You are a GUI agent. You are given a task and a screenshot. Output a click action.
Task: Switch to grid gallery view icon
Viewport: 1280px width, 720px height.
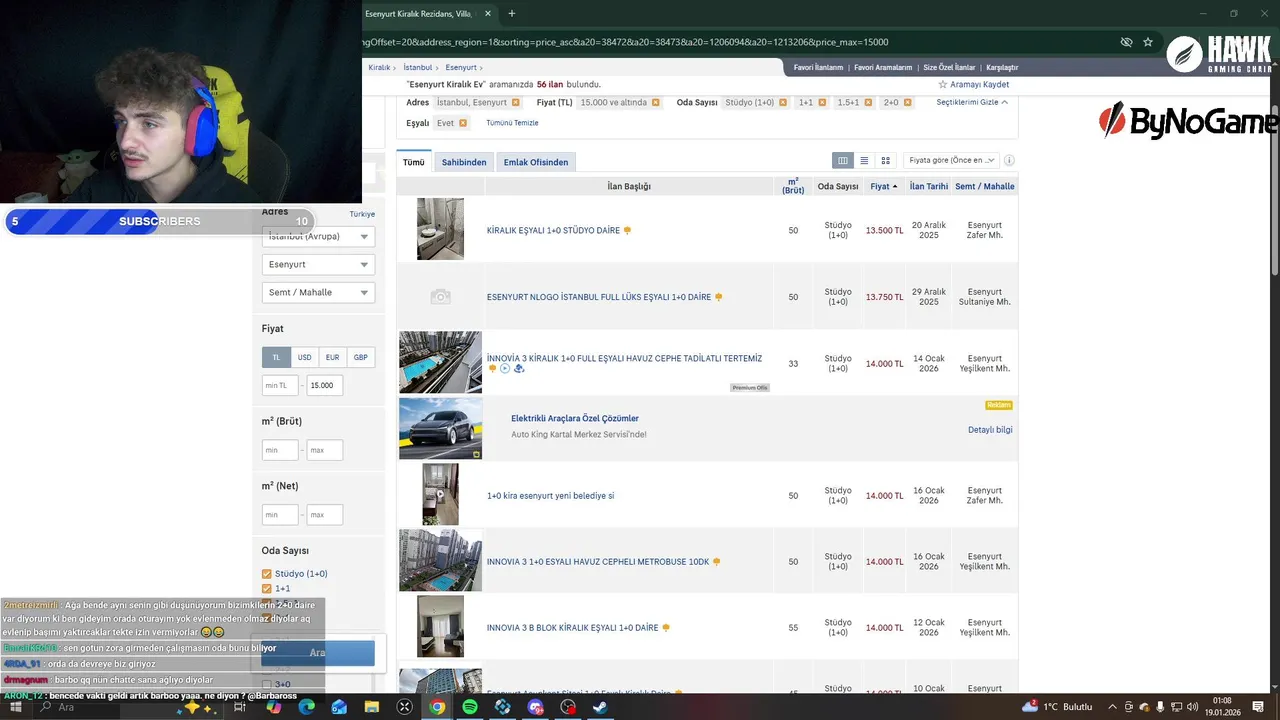coord(885,160)
